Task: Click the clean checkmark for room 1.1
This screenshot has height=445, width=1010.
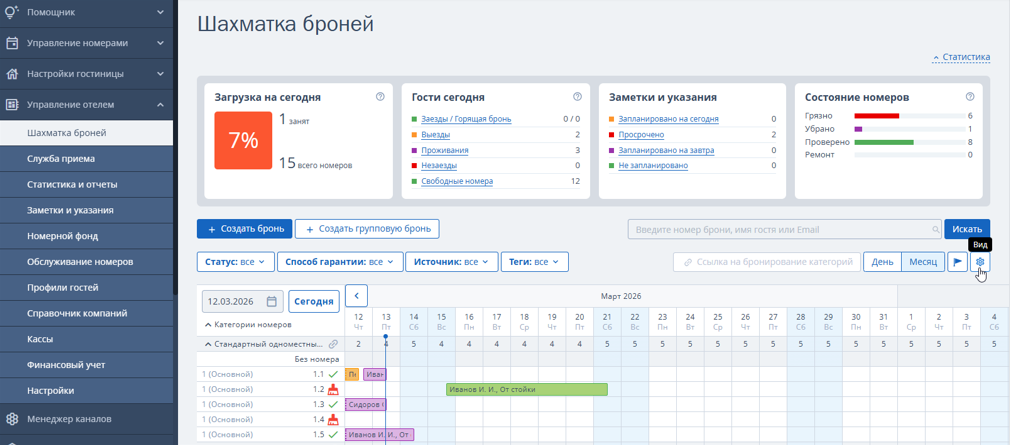Action: (333, 374)
